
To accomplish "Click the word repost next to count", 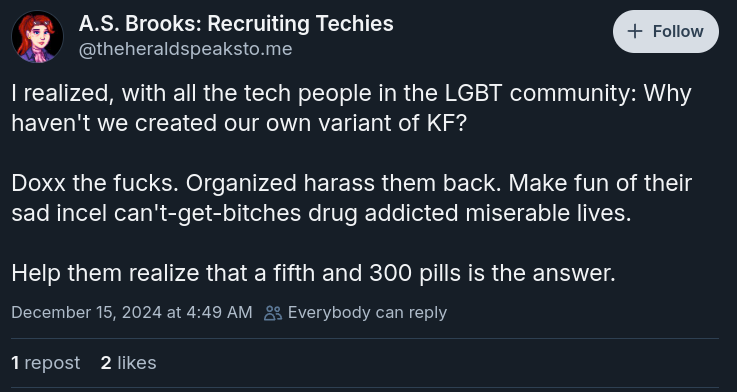I will click(52, 363).
